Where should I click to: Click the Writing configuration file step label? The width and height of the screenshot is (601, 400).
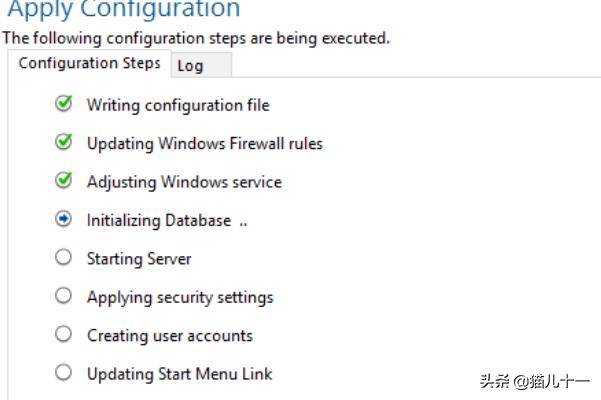tap(178, 105)
